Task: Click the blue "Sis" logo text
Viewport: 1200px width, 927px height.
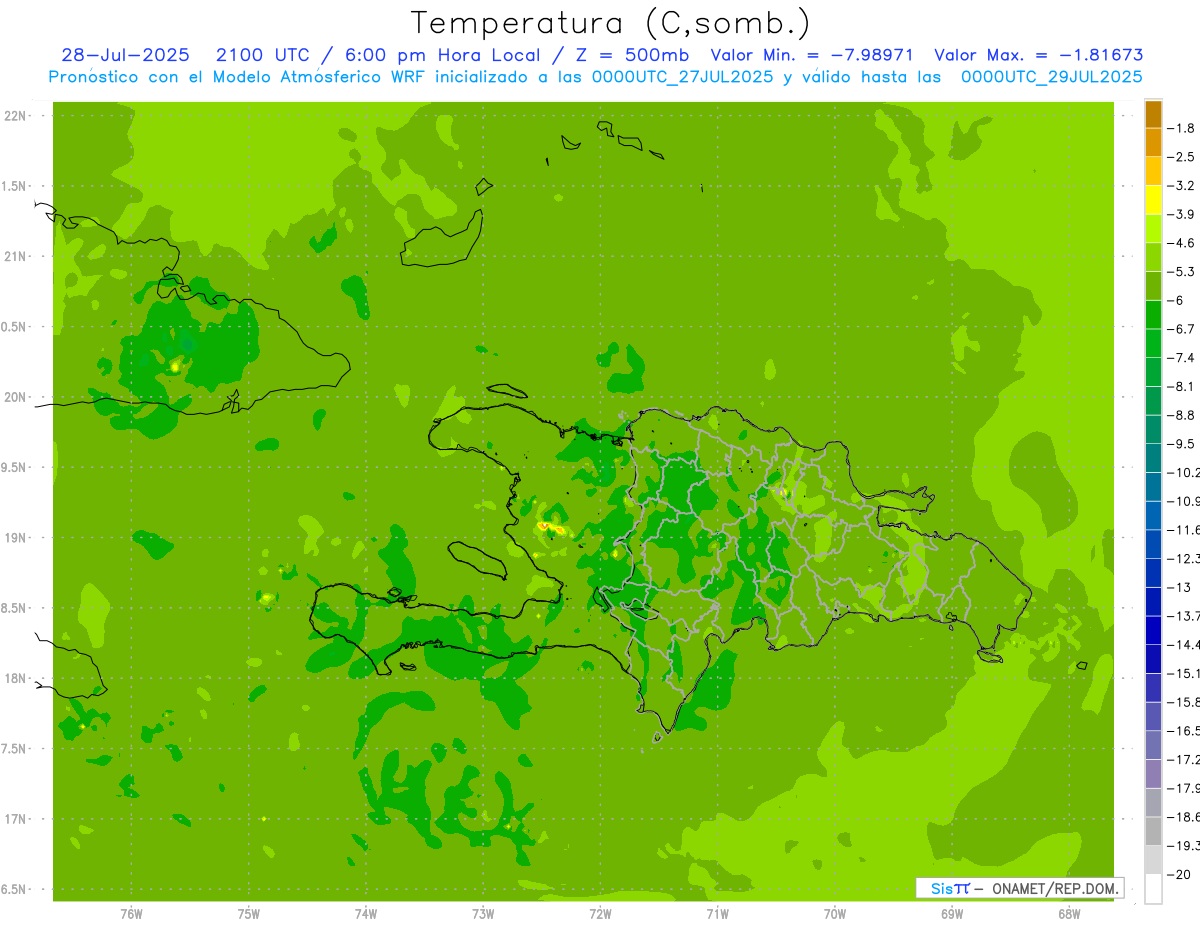Action: point(941,888)
